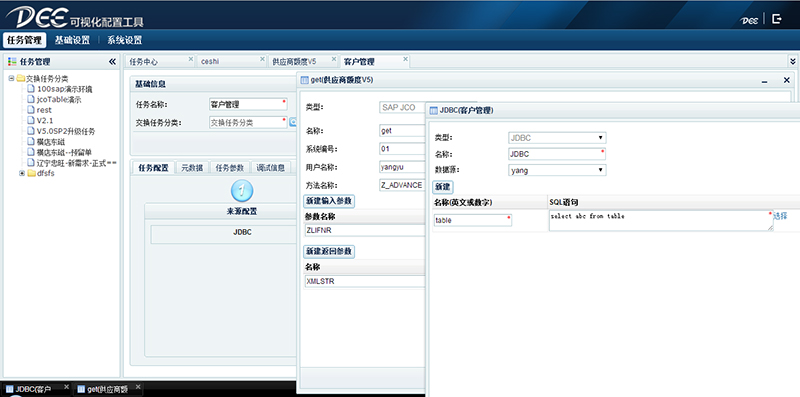Viewport: 800px width, 397px height.
Task: Click the file icon beside rest
Action: click(x=31, y=110)
